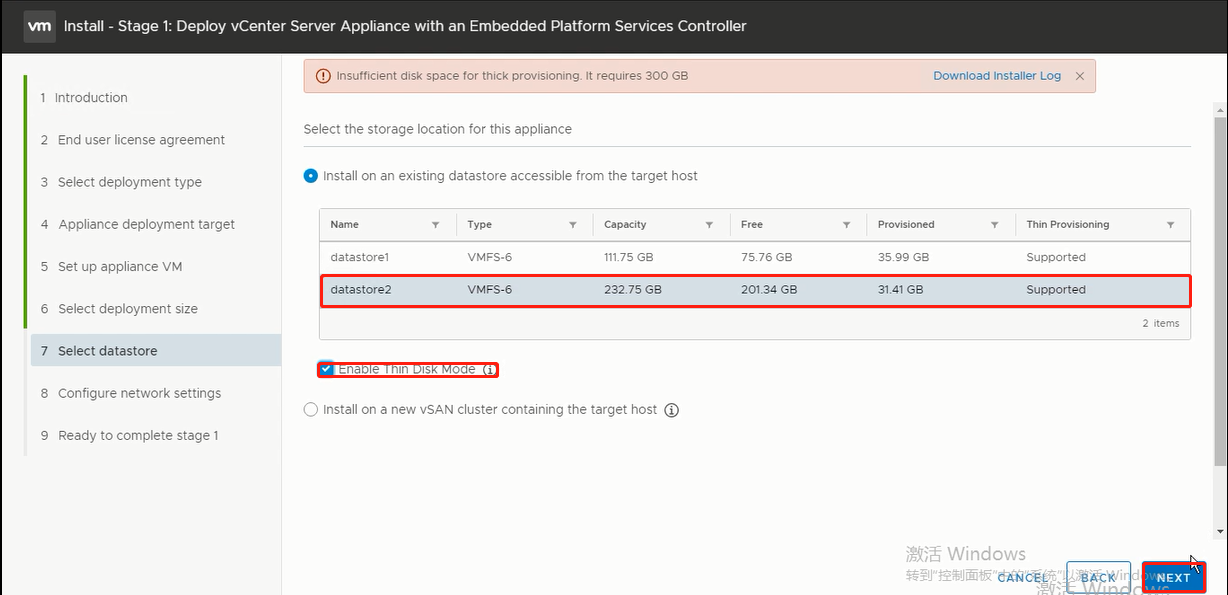Click the scrollbar down arrow
Image resolution: width=1228 pixels, height=595 pixels.
click(1221, 532)
